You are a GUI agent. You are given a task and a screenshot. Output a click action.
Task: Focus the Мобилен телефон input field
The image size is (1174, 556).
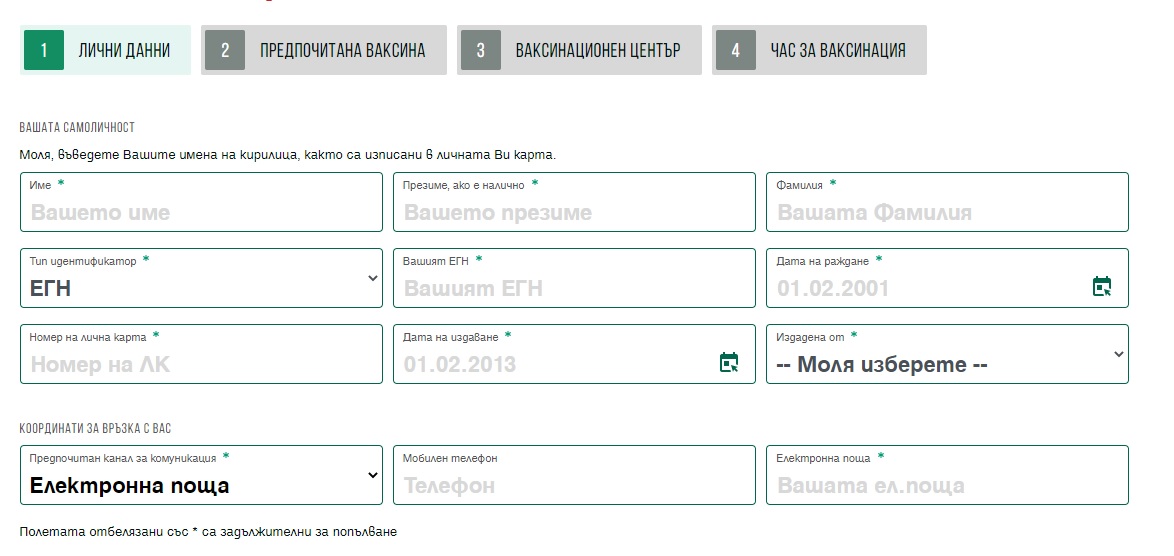tap(574, 475)
